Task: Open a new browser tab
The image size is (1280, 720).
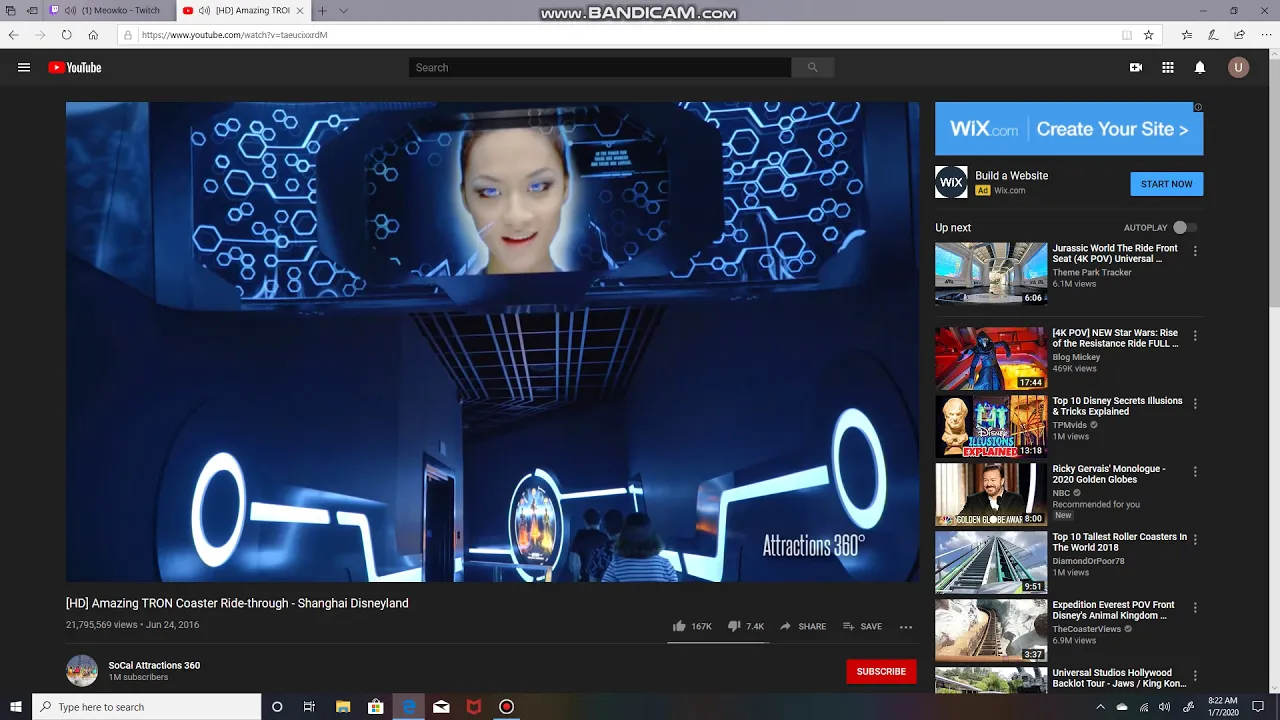Action: pyautogui.click(x=322, y=11)
